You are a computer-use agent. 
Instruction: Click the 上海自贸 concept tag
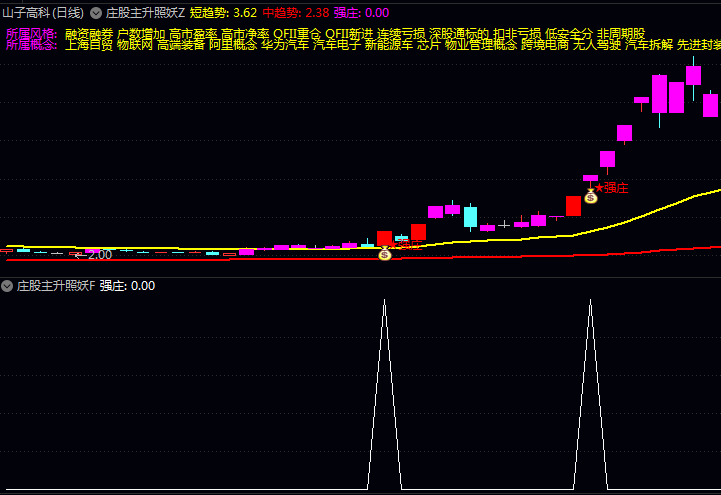[89, 45]
